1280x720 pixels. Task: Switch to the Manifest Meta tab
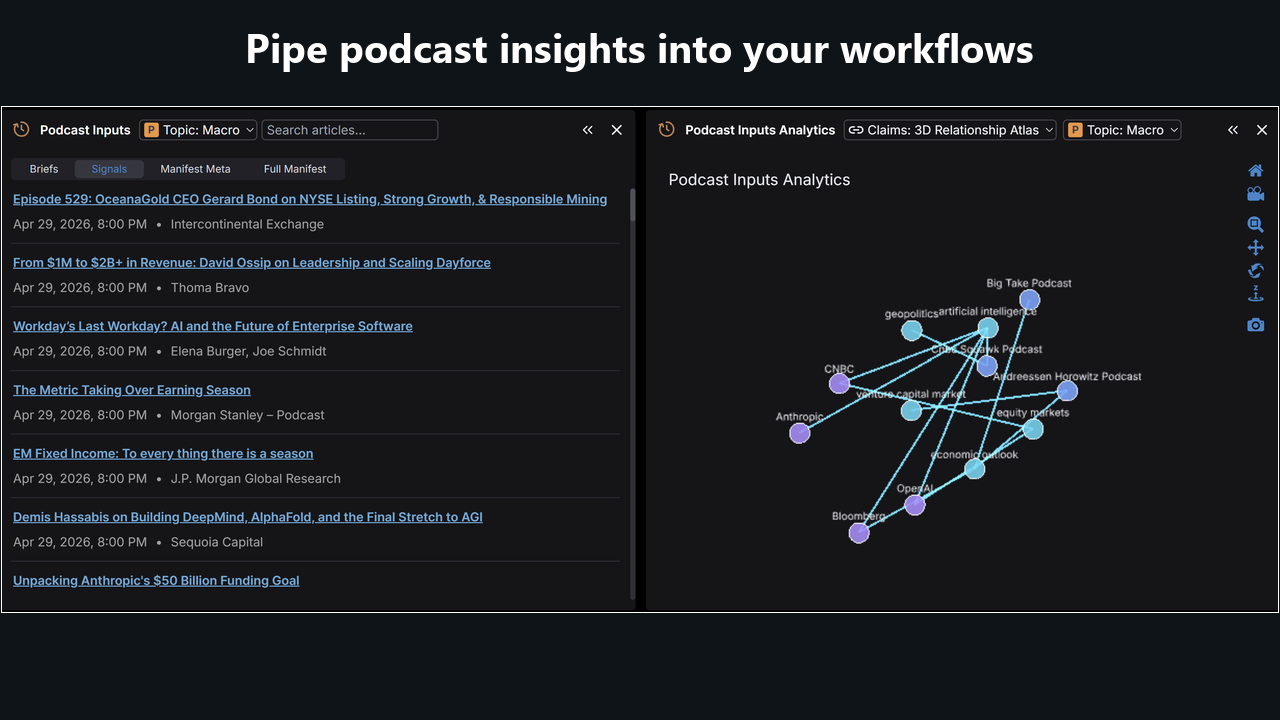click(x=196, y=169)
